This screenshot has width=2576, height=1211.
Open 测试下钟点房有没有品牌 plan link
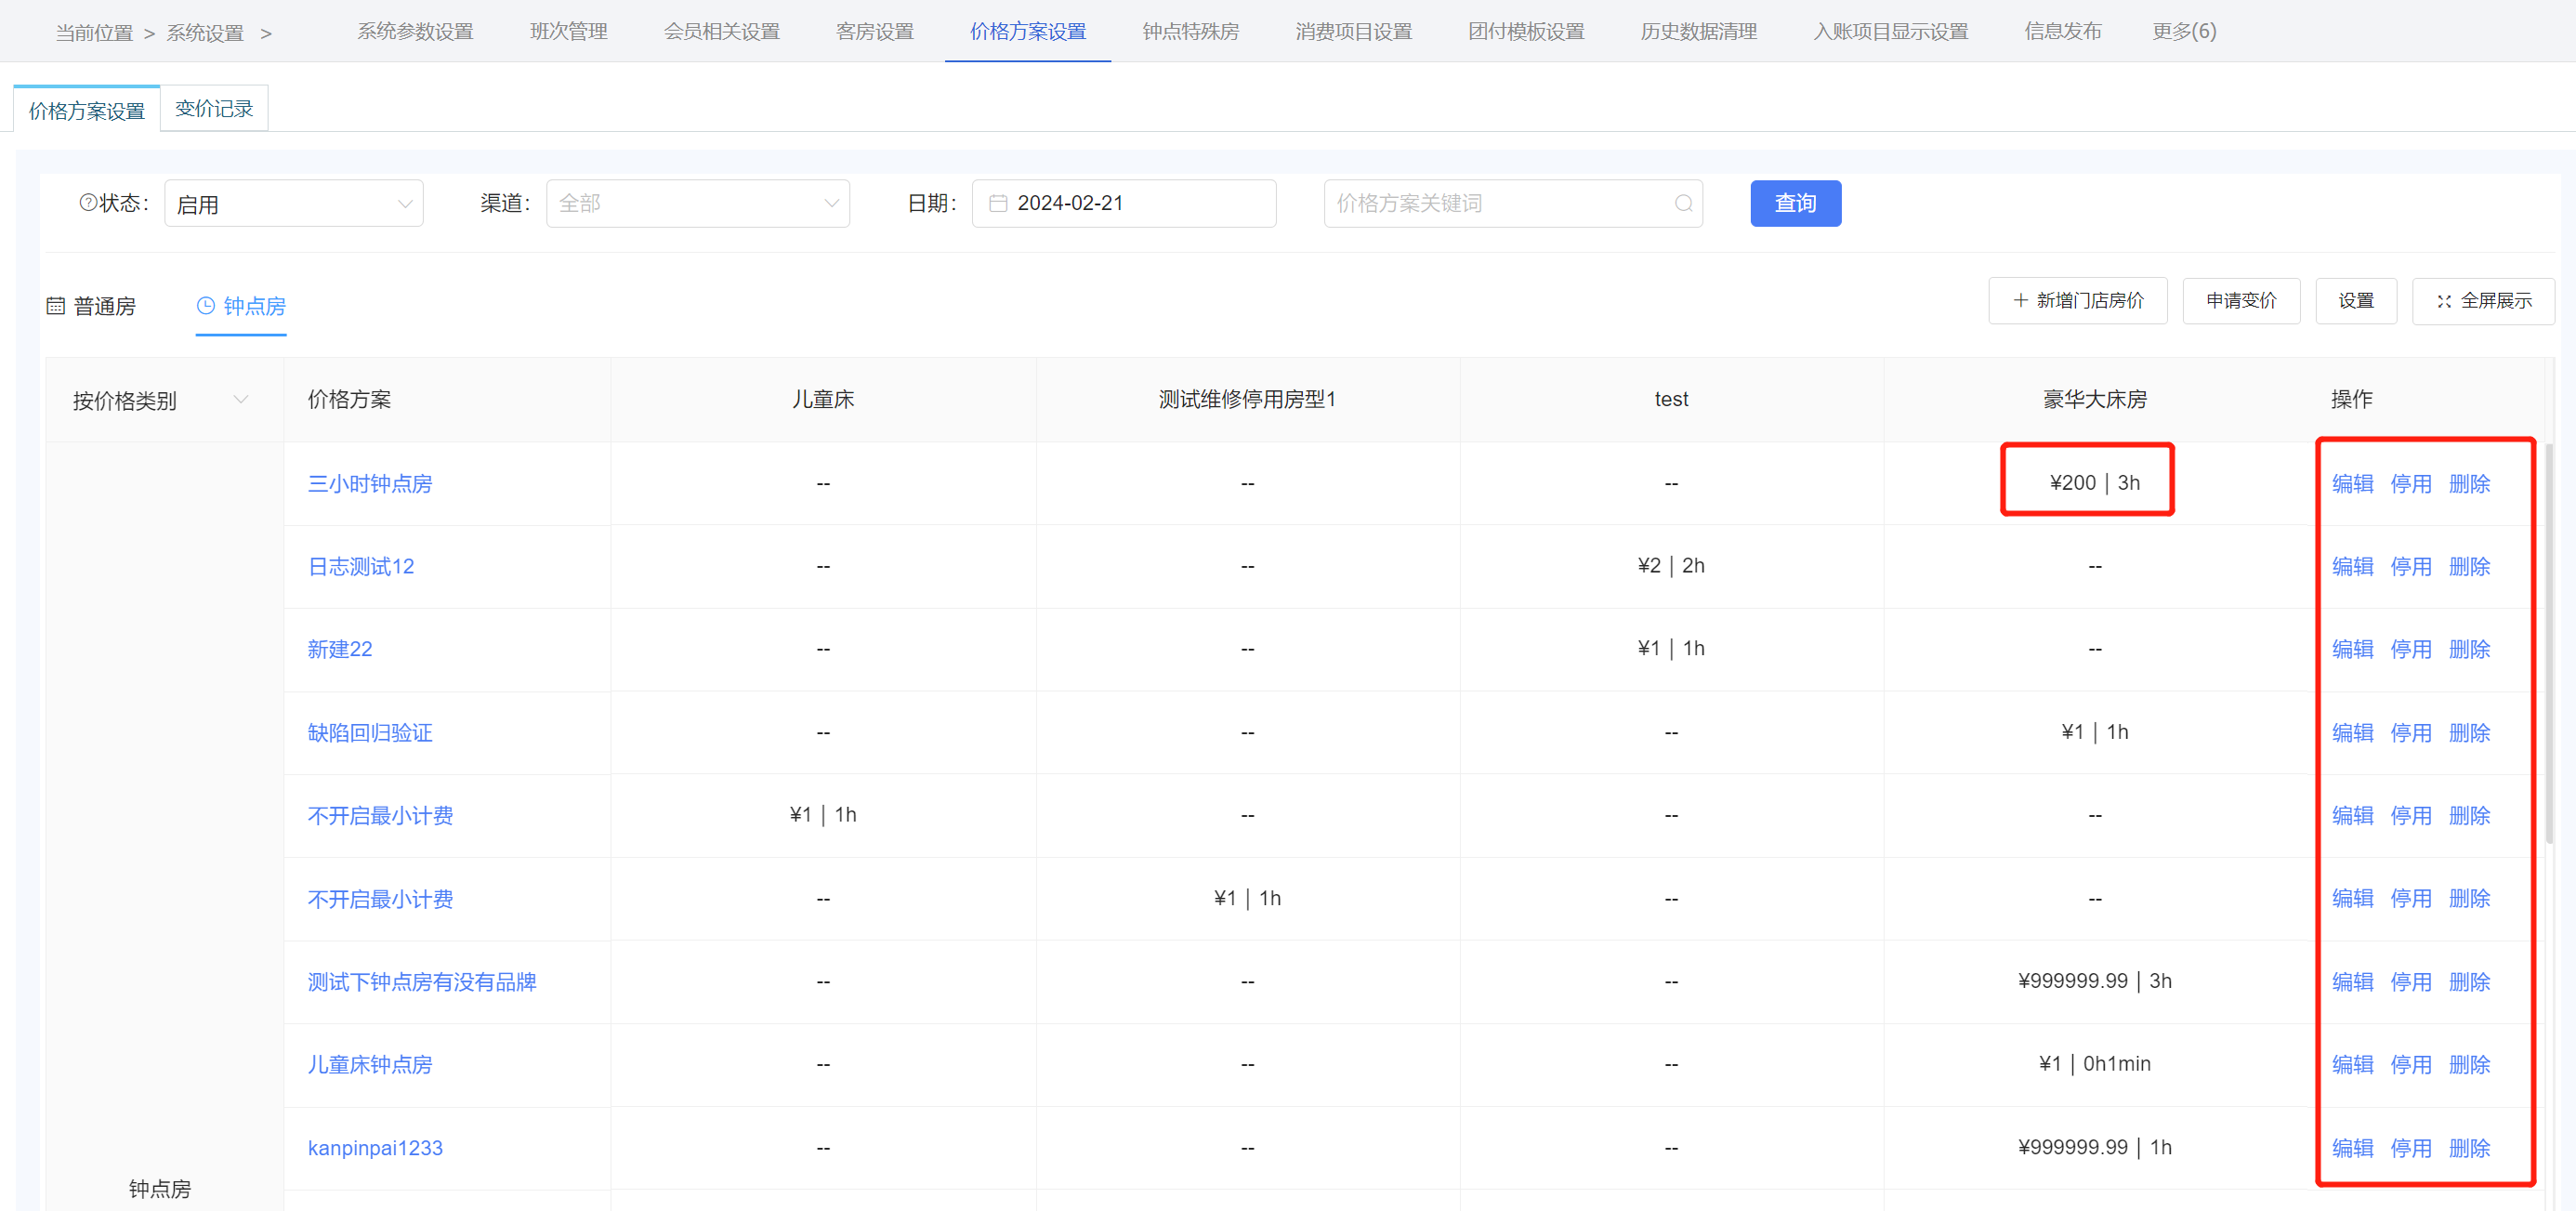coord(422,982)
